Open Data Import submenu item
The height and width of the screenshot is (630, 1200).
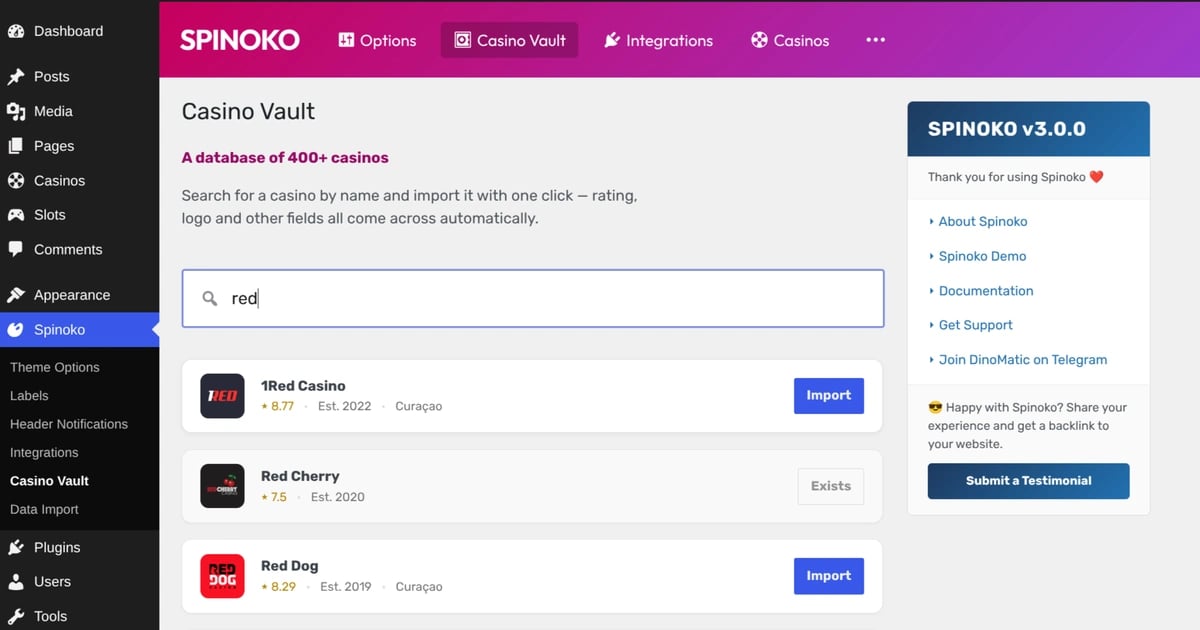(44, 510)
